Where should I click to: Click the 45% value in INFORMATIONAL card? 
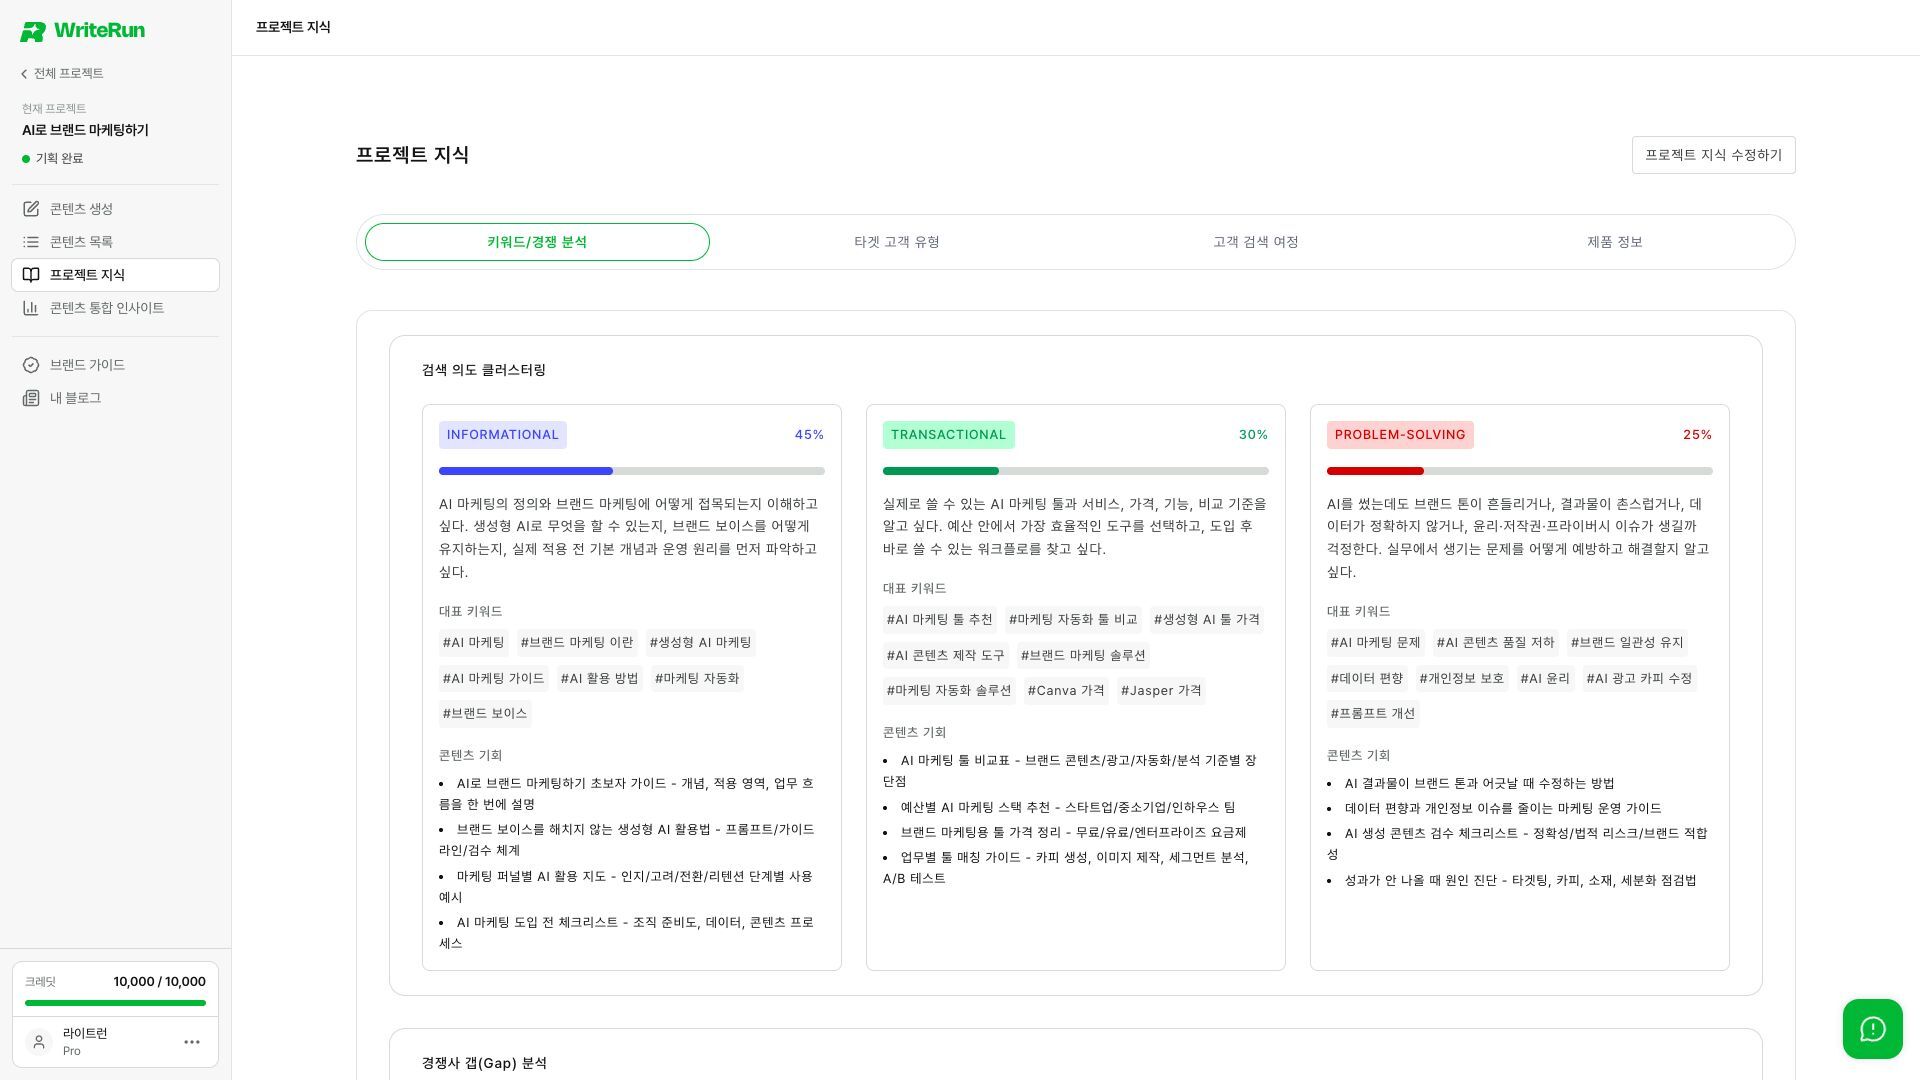809,435
